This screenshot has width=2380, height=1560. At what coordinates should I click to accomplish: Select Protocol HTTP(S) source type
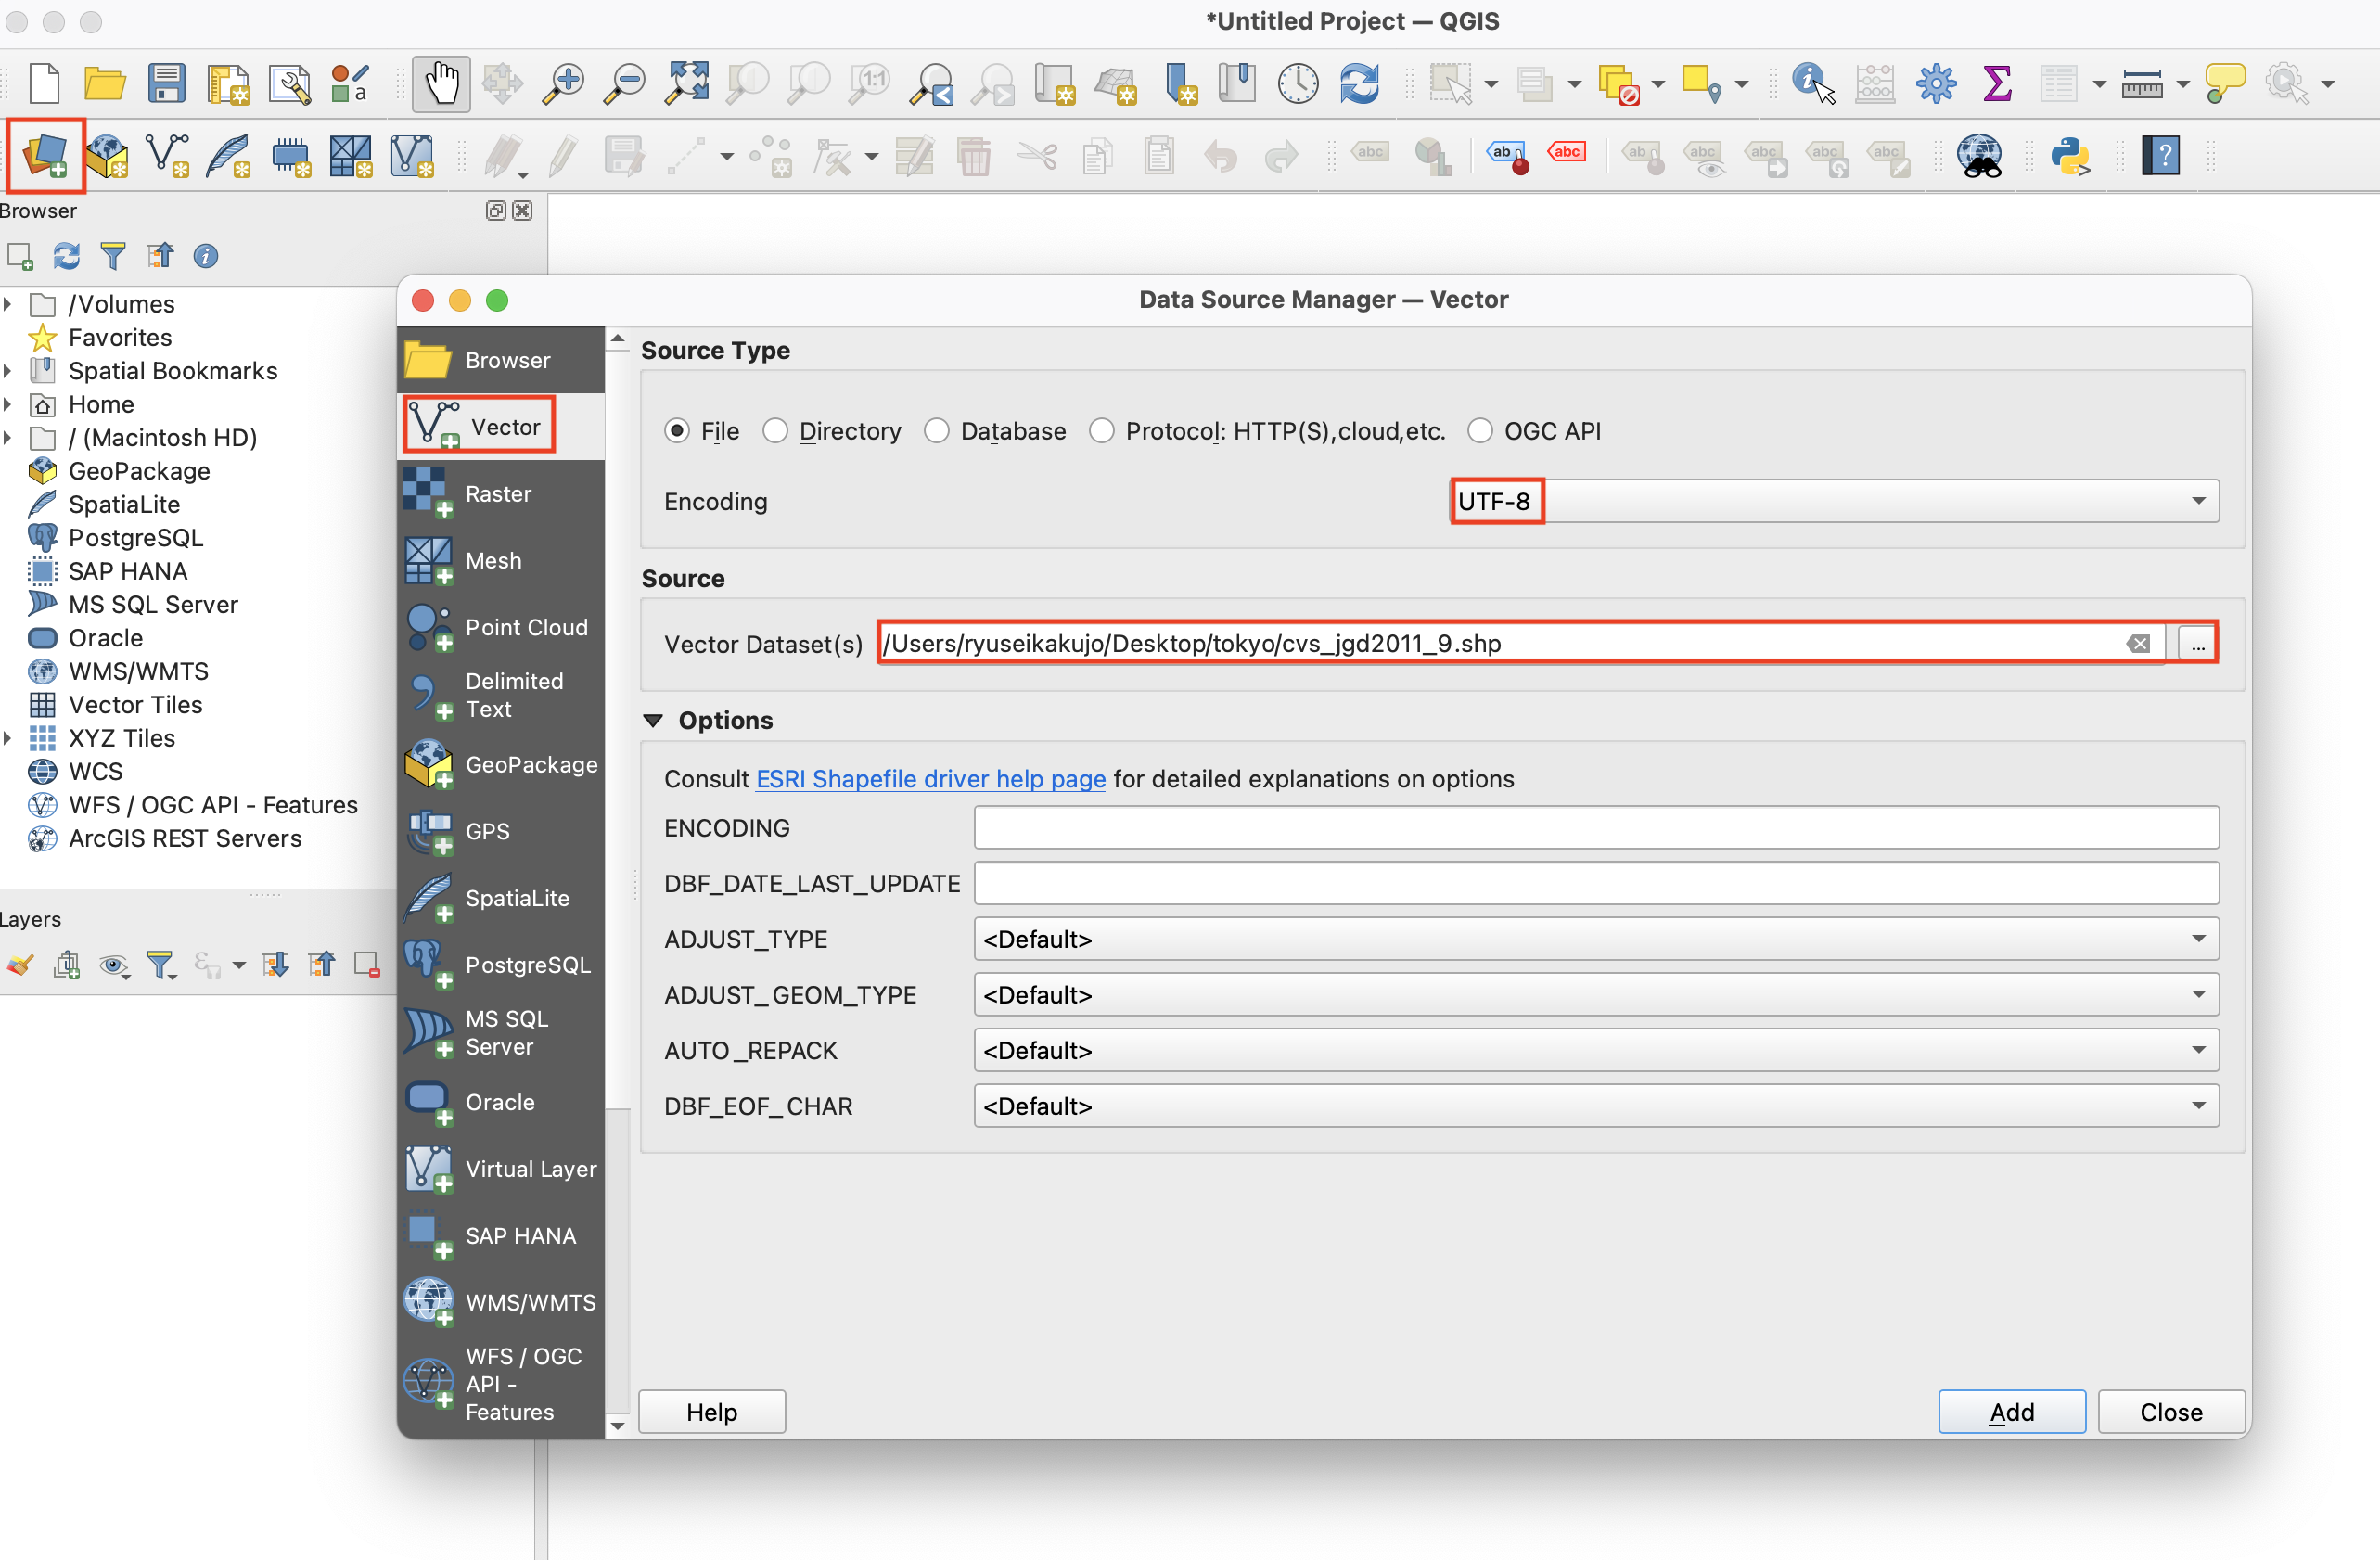click(1101, 430)
